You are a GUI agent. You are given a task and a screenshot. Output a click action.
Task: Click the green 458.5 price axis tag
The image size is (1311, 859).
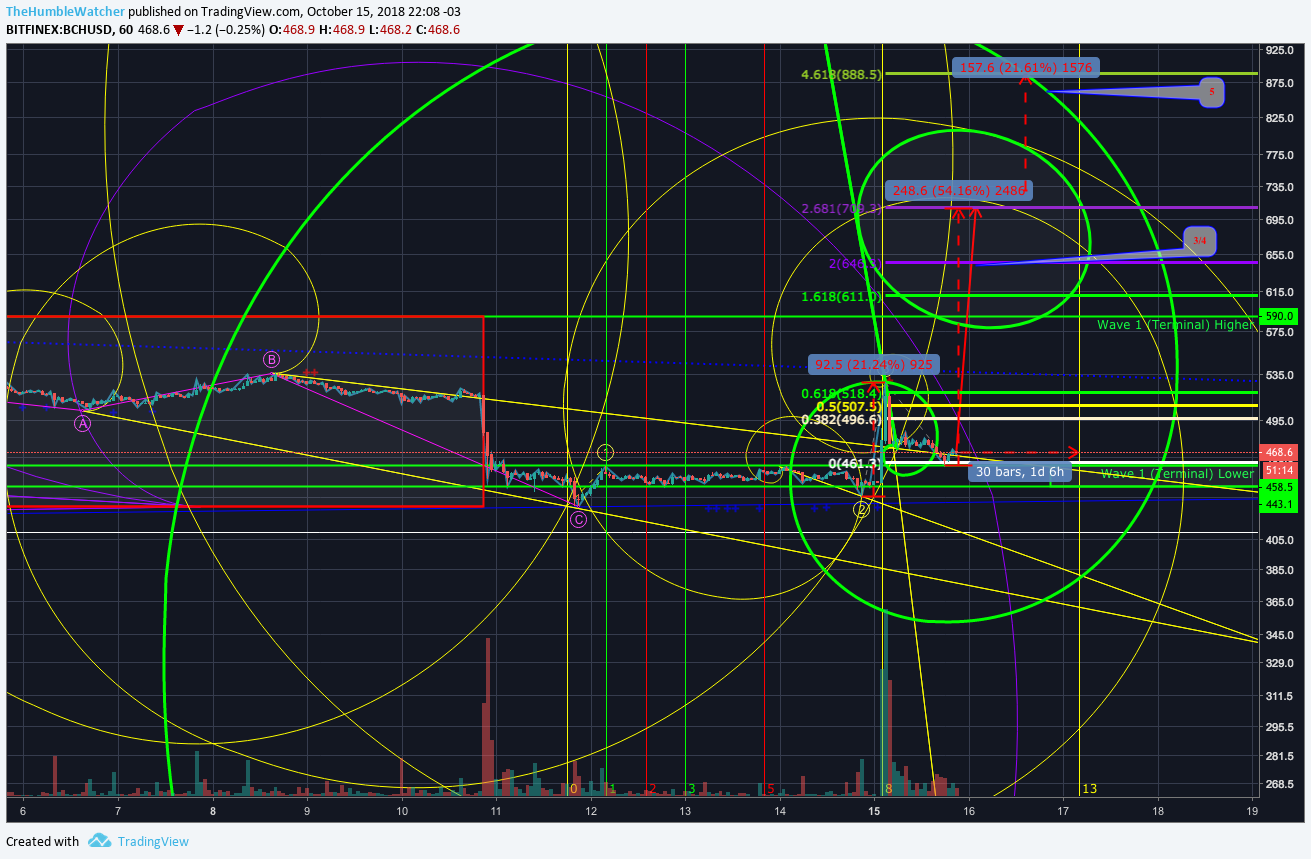1281,487
